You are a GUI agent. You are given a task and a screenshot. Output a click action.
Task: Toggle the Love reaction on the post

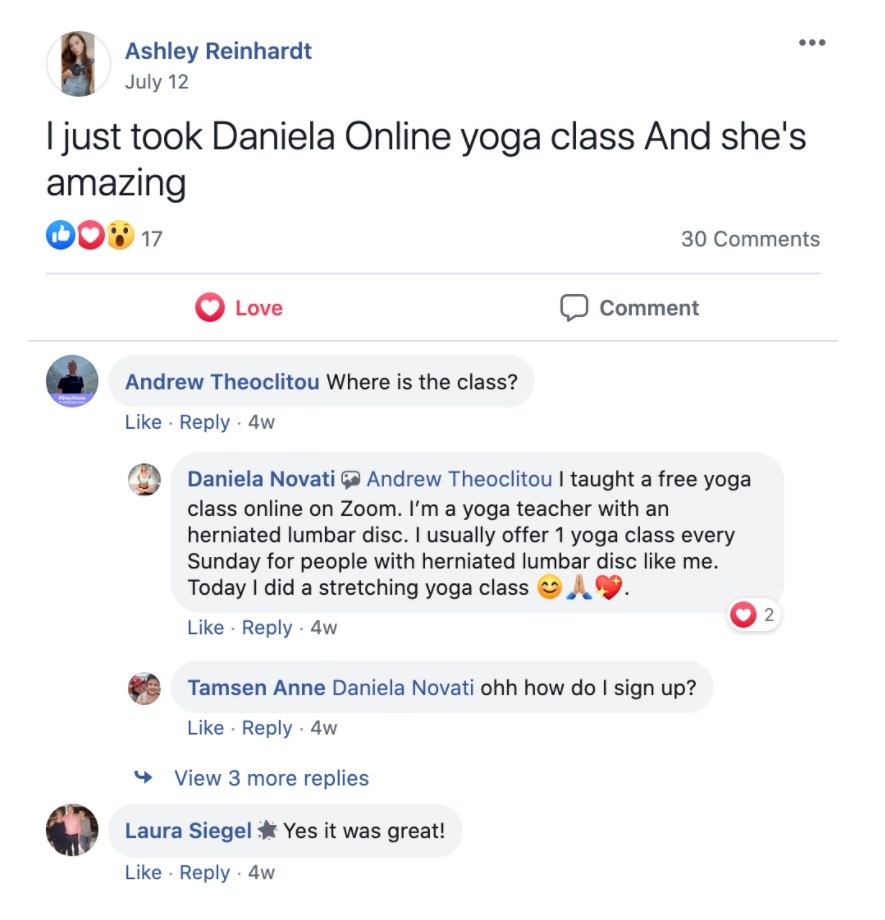(x=239, y=307)
